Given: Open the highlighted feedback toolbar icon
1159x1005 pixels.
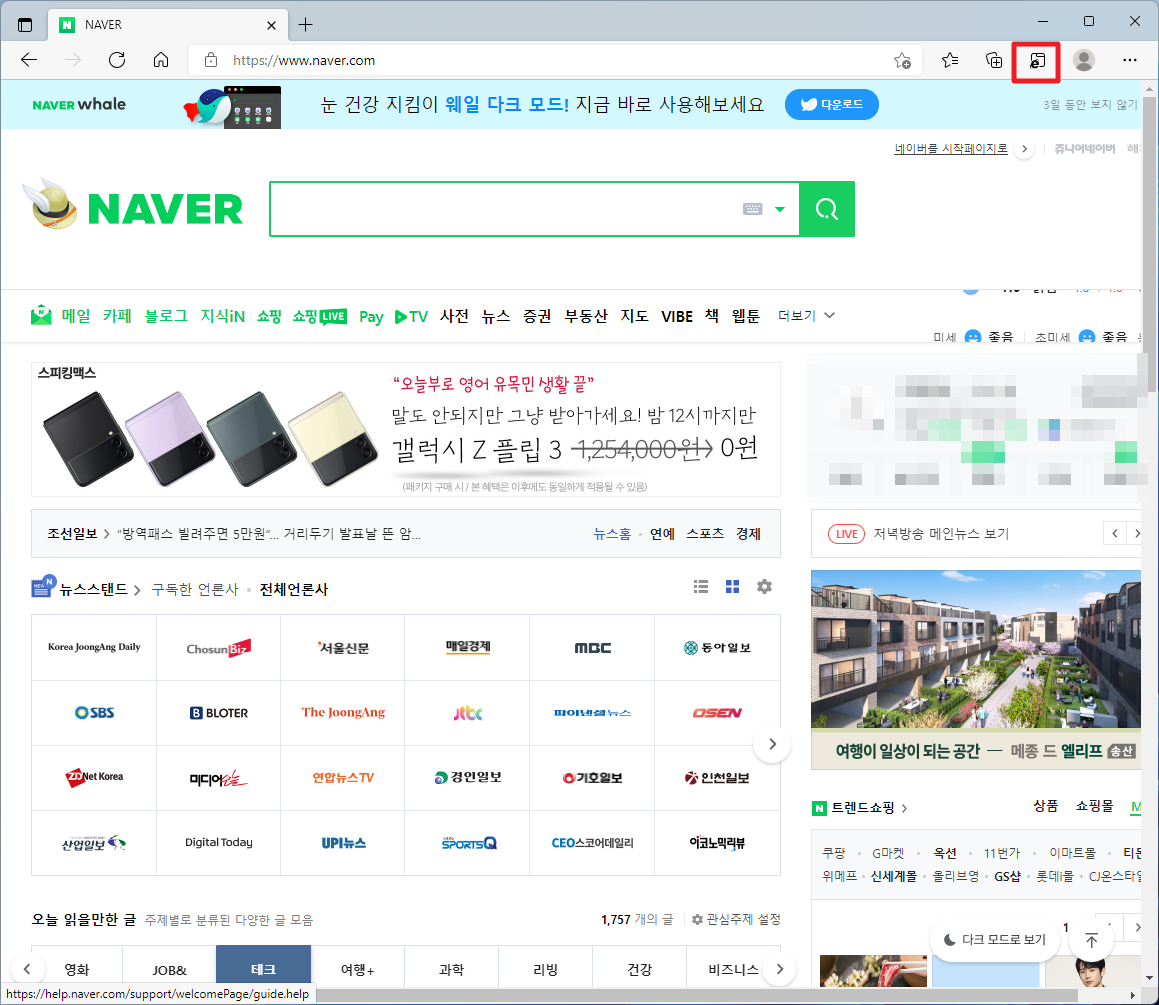Looking at the screenshot, I should coord(1037,61).
